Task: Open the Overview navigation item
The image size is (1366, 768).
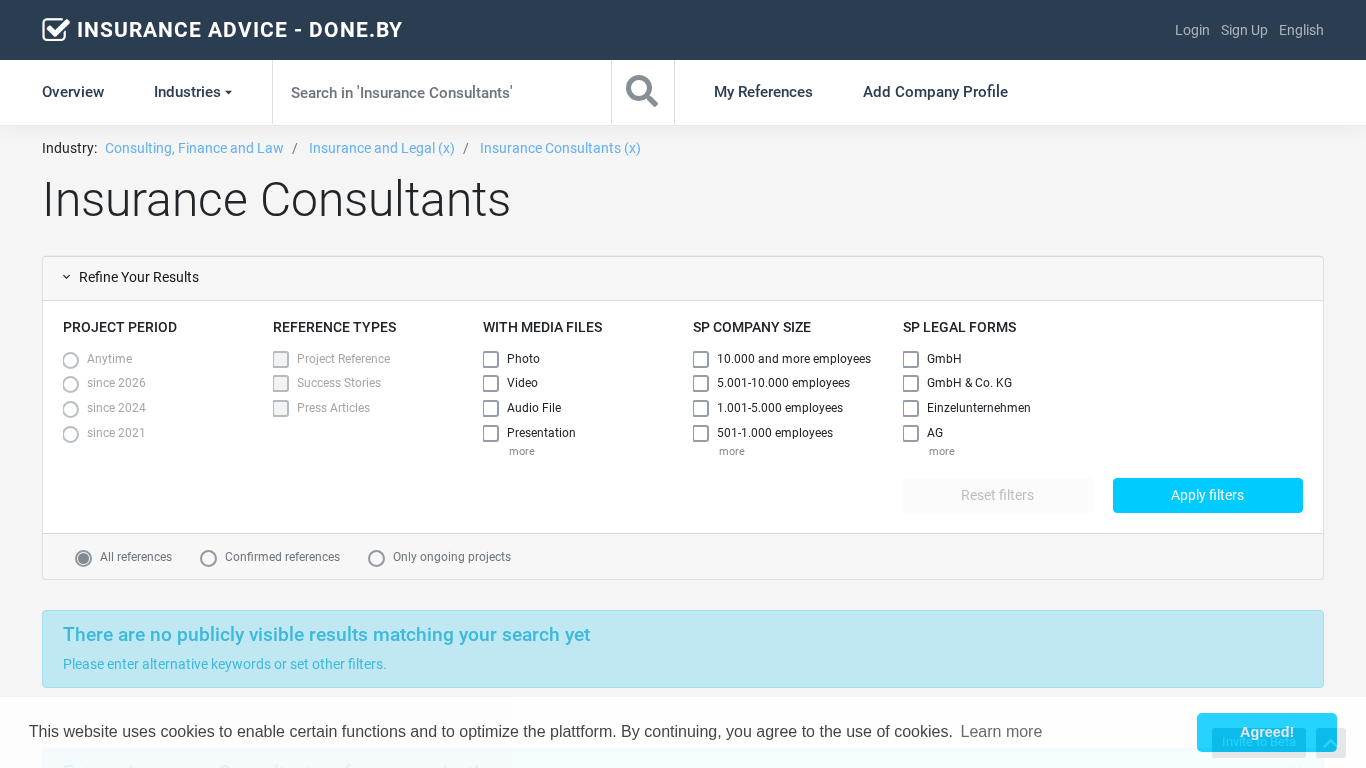Action: tap(73, 92)
